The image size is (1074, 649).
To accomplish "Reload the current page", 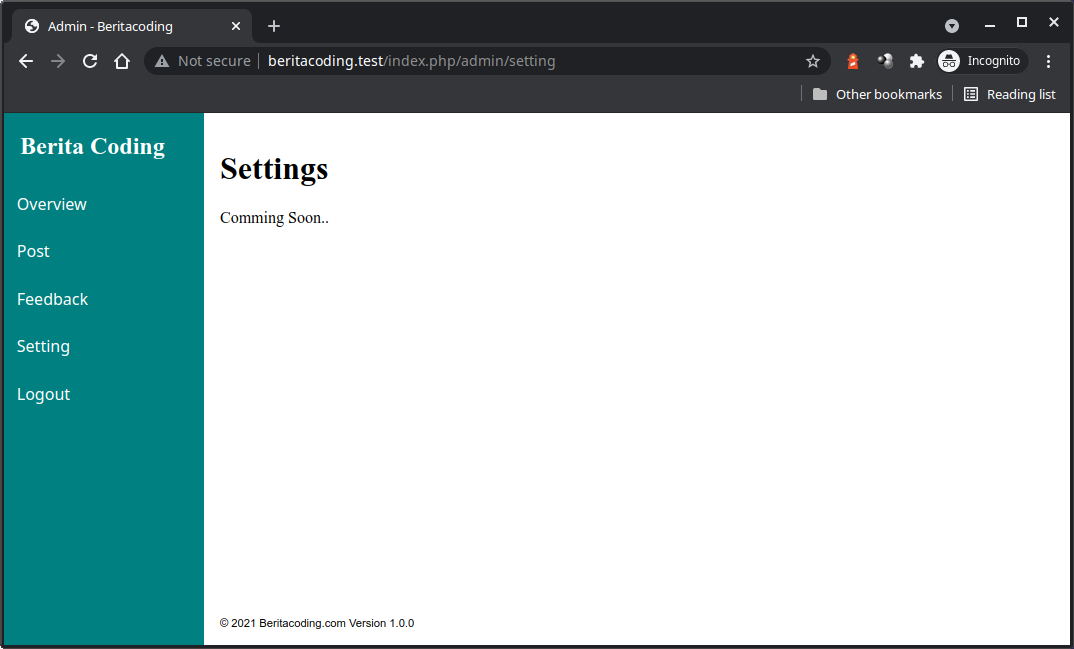I will pyautogui.click(x=90, y=61).
